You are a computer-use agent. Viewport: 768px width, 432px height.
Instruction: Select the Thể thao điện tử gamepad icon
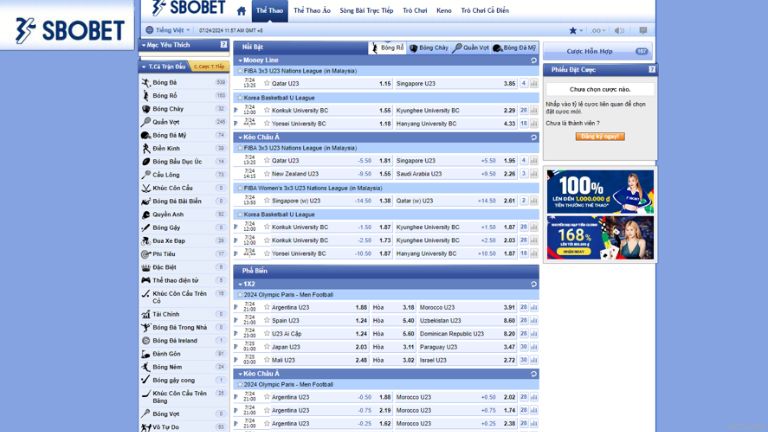point(145,280)
